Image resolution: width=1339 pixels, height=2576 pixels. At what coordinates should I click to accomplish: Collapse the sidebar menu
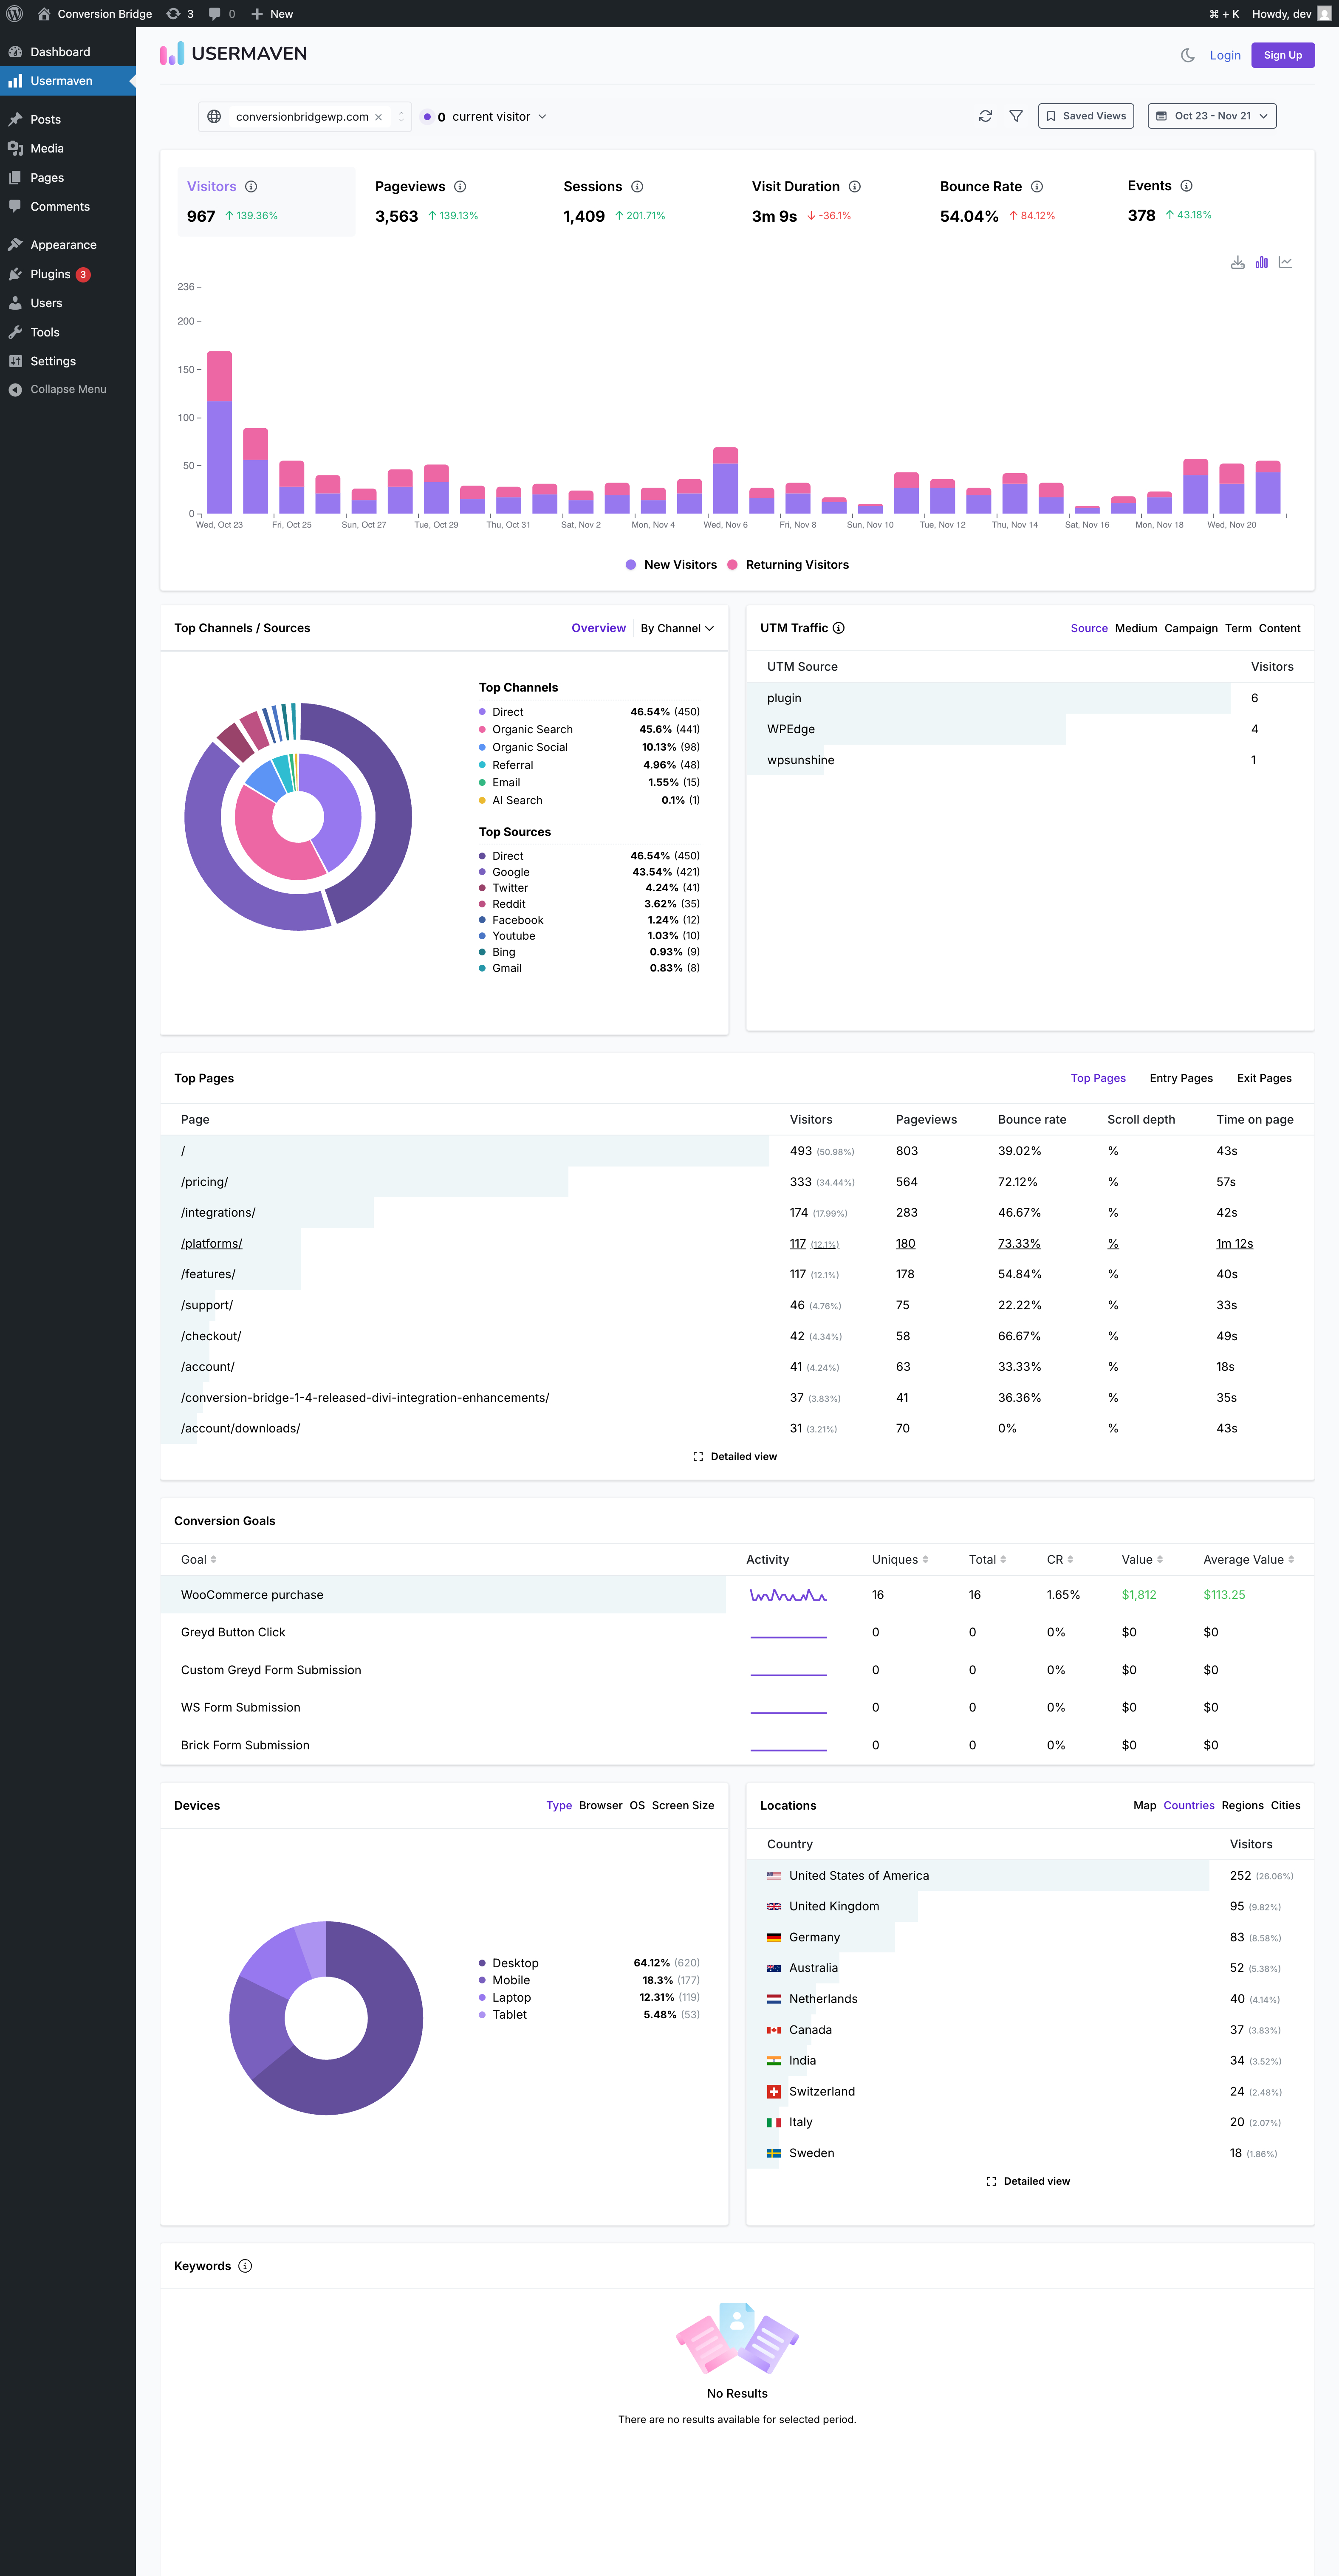(68, 389)
